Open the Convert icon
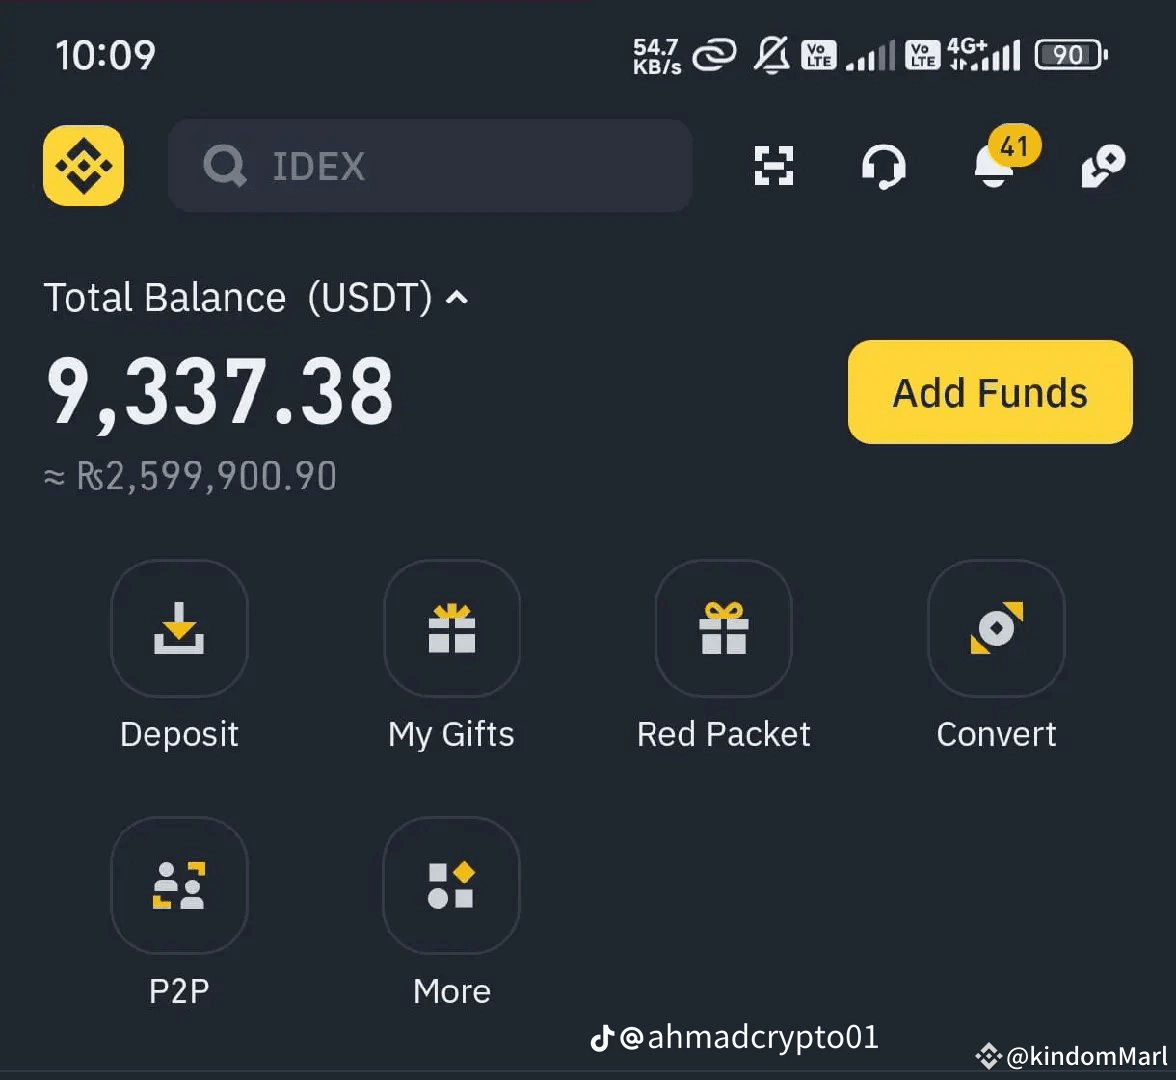Viewport: 1176px width, 1080px height. pyautogui.click(x=996, y=628)
